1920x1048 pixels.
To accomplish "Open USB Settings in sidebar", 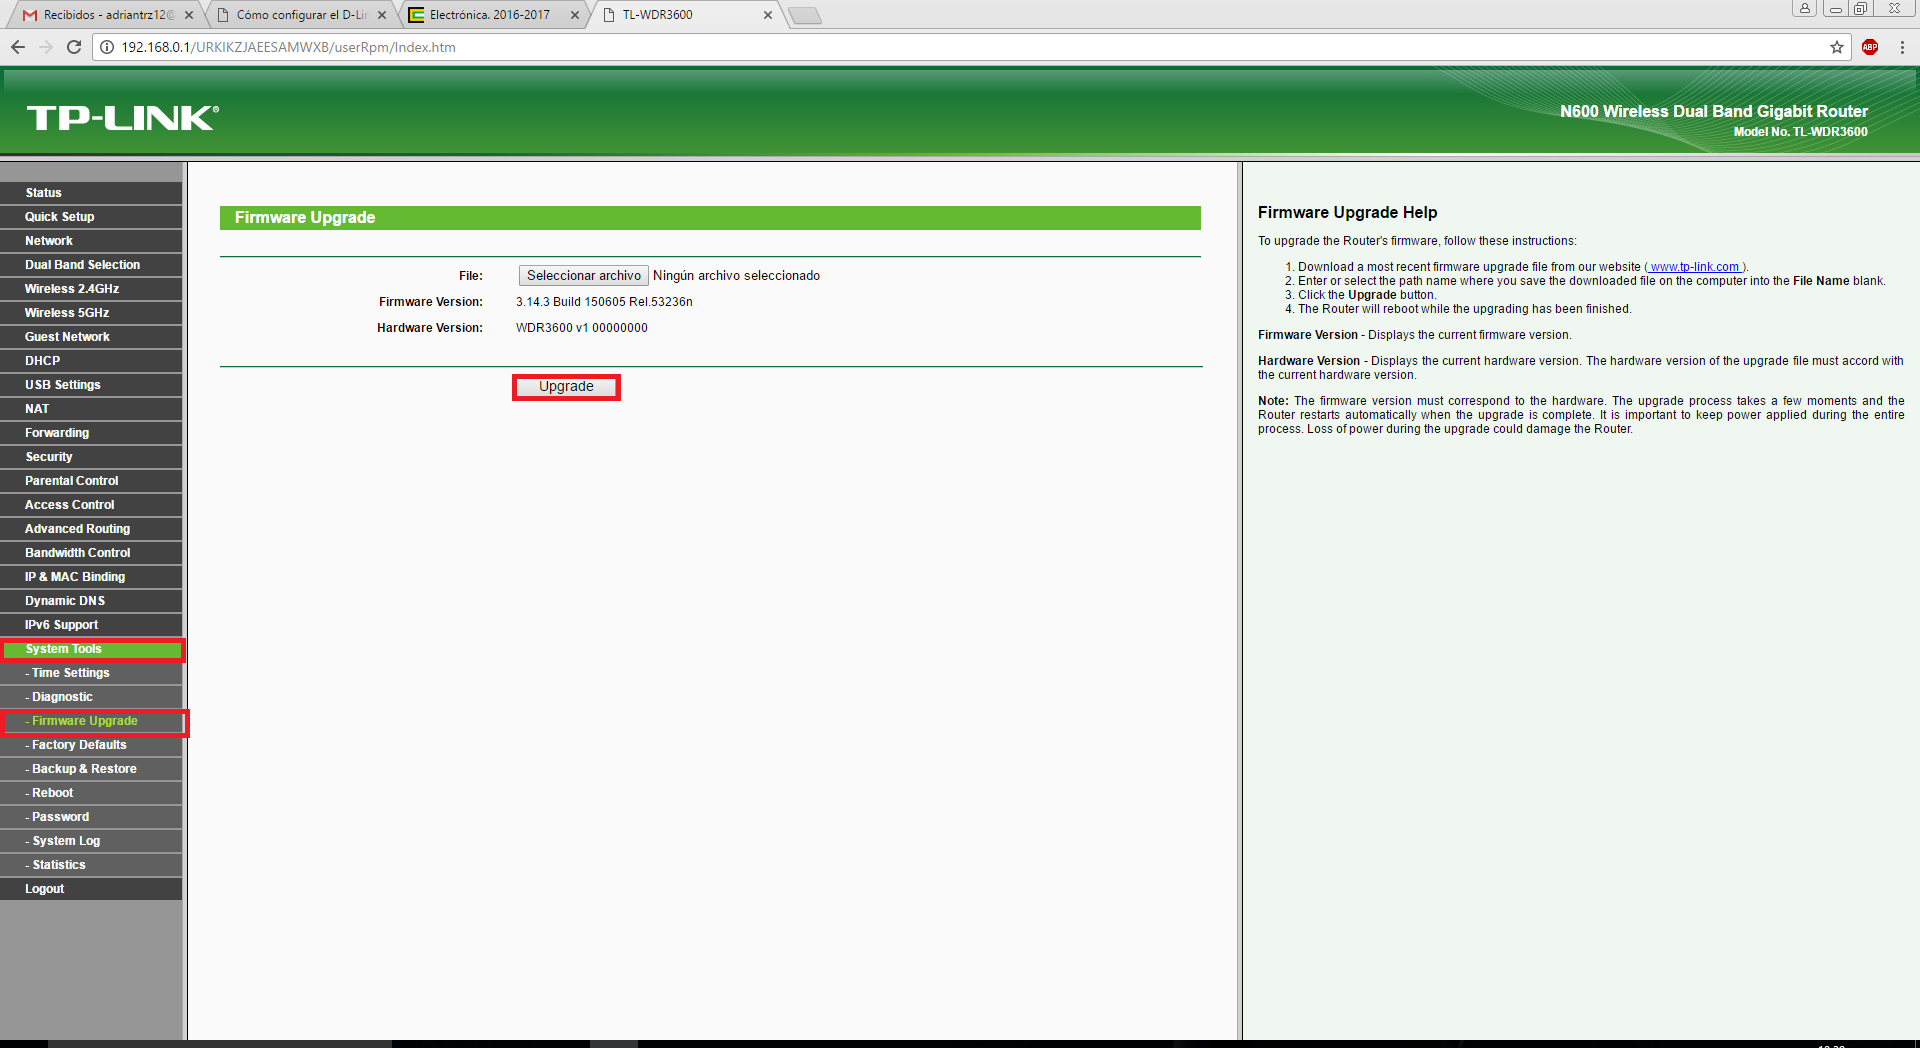I will [91, 385].
